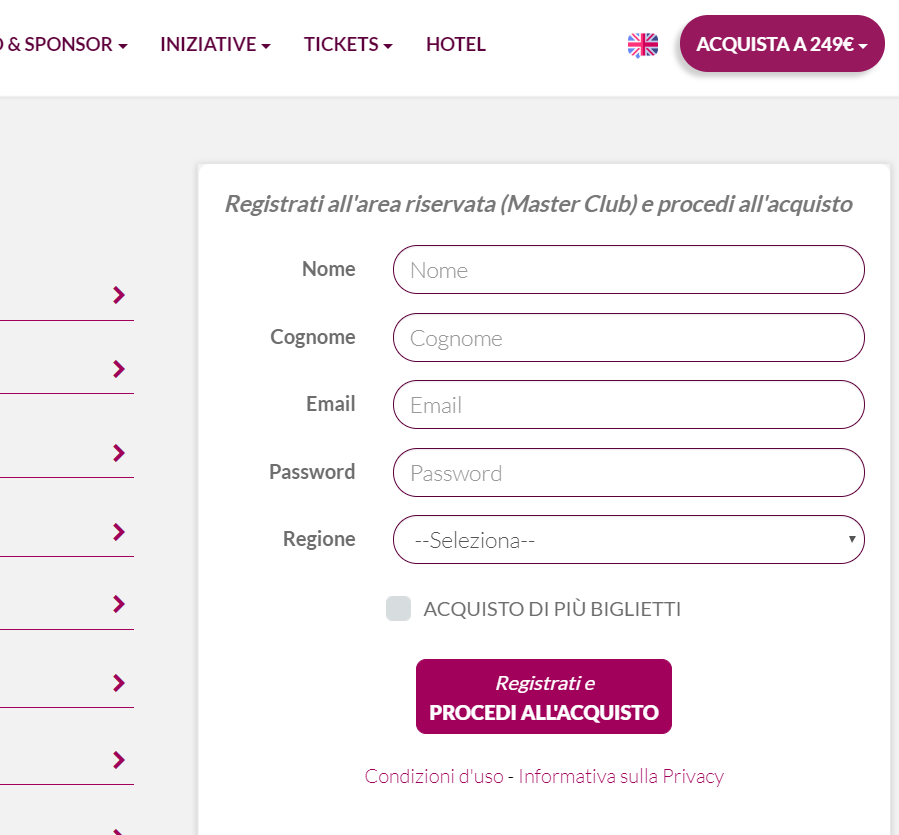The width and height of the screenshot is (899, 835).
Task: Go to the HOTEL menu item
Action: click(x=456, y=44)
